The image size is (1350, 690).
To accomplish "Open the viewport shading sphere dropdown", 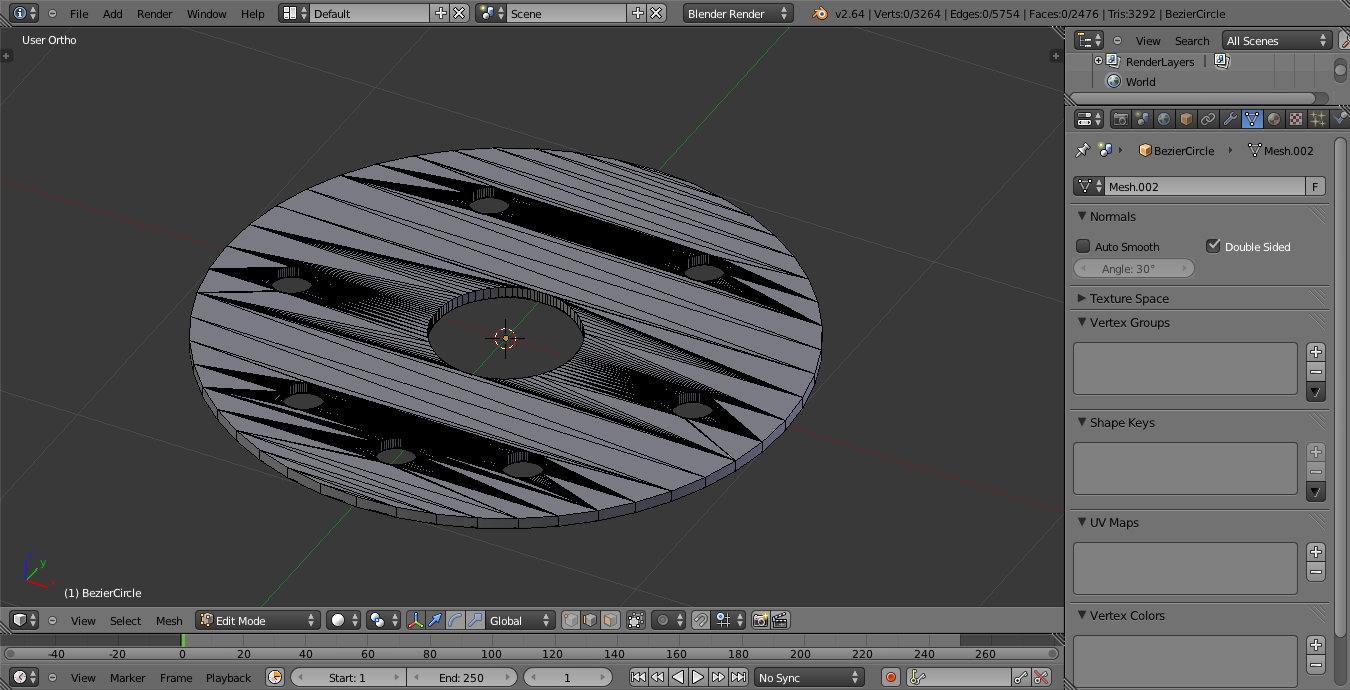I will click(x=343, y=620).
